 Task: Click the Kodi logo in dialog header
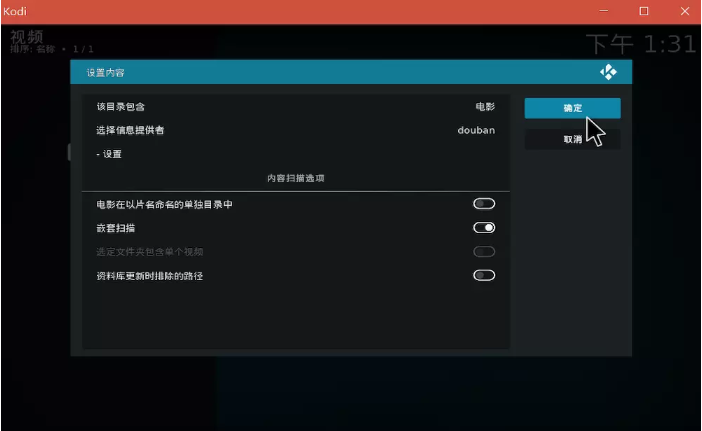(608, 73)
